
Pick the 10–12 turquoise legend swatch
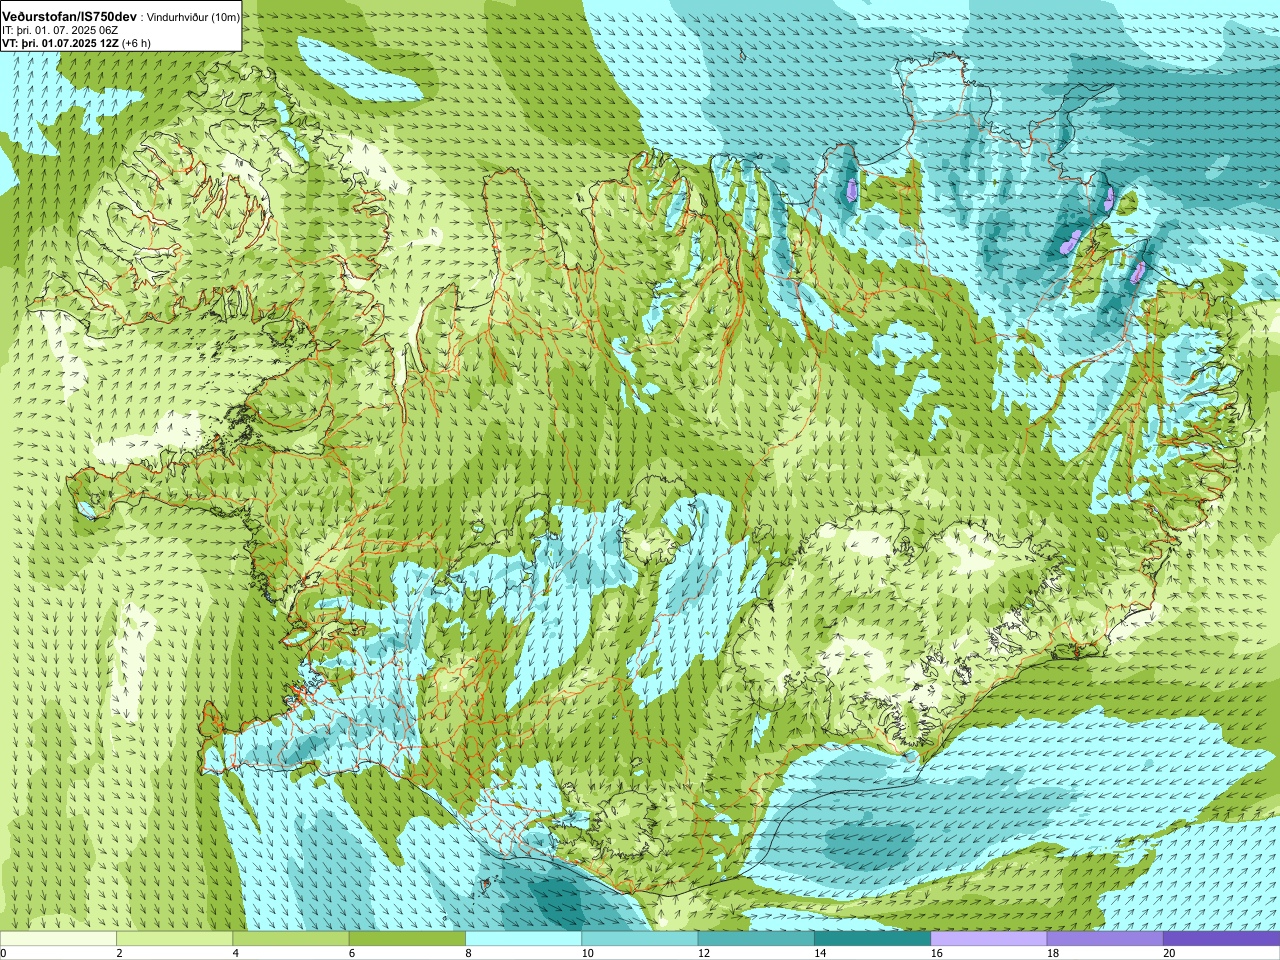pos(640,939)
